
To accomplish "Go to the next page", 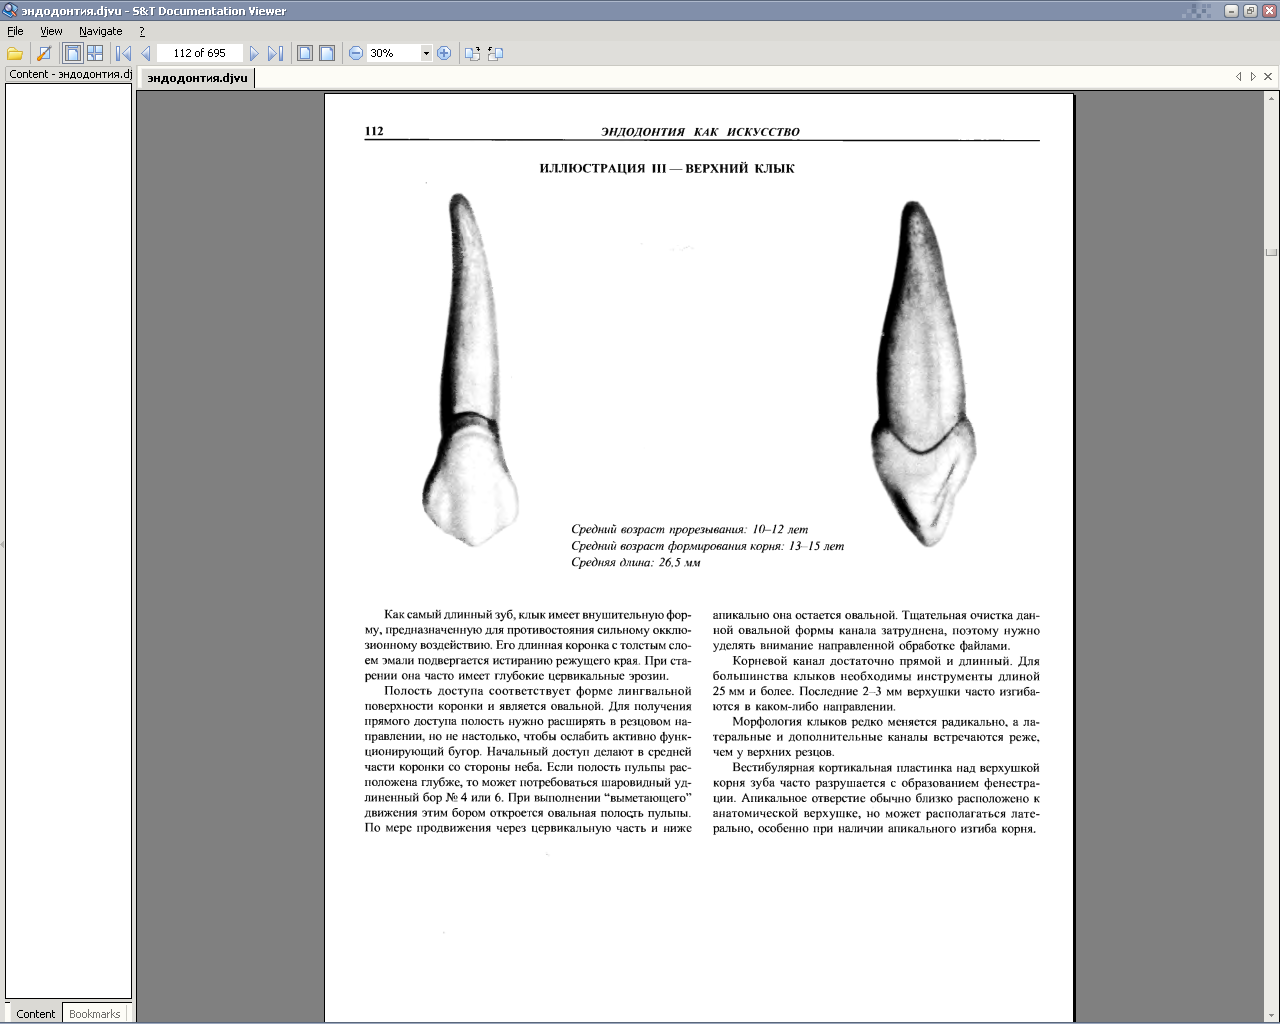I will 254,53.
